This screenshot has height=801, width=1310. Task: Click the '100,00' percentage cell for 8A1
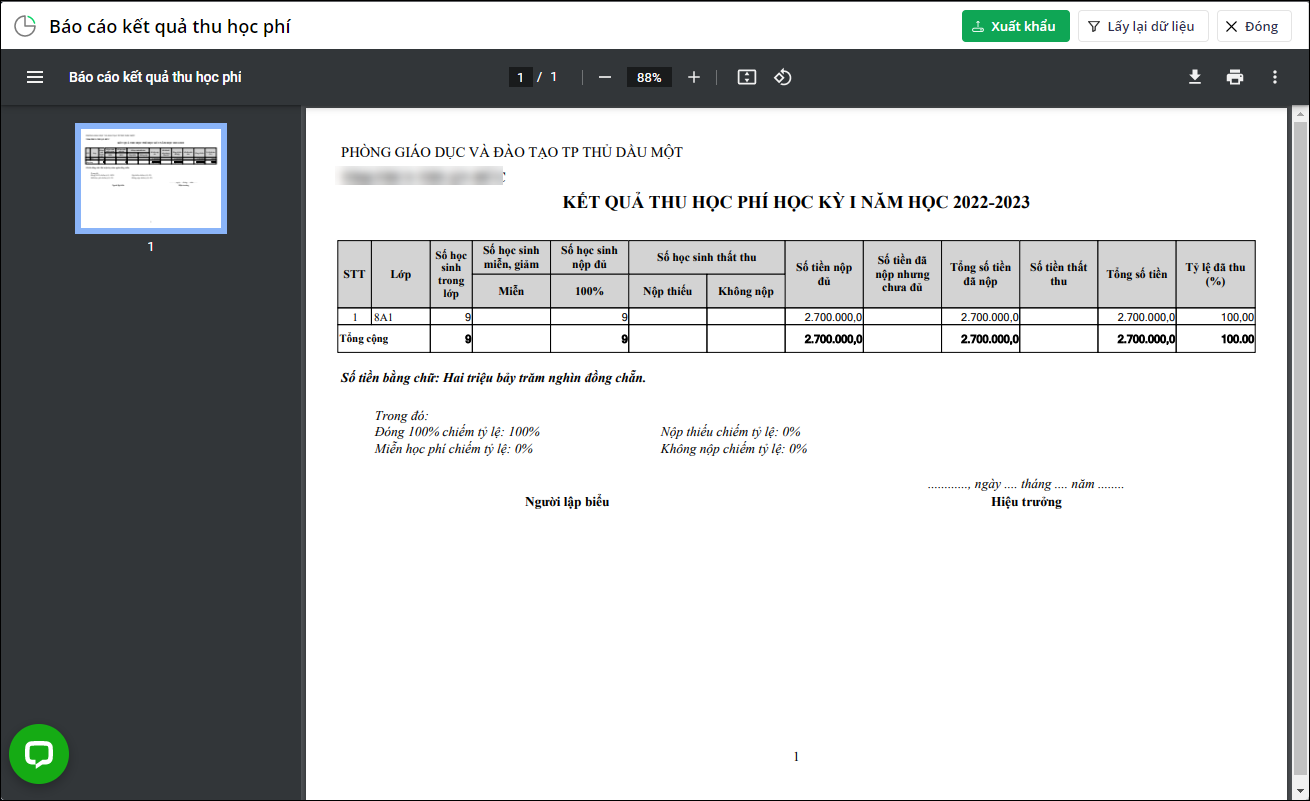tap(1215, 317)
